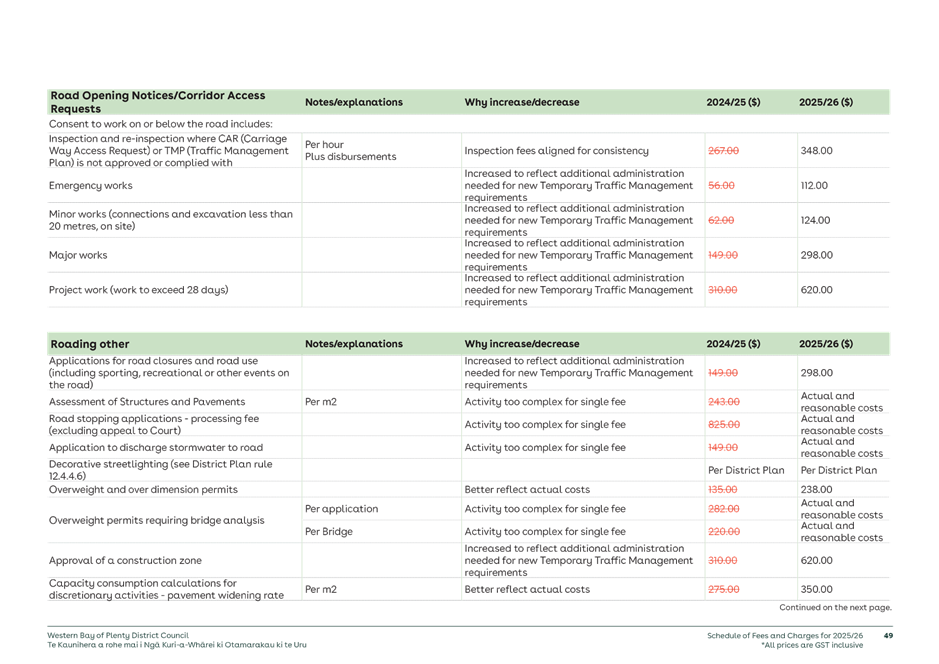
Task: Select the Roading other table heading
Action: pyautogui.click(x=89, y=344)
